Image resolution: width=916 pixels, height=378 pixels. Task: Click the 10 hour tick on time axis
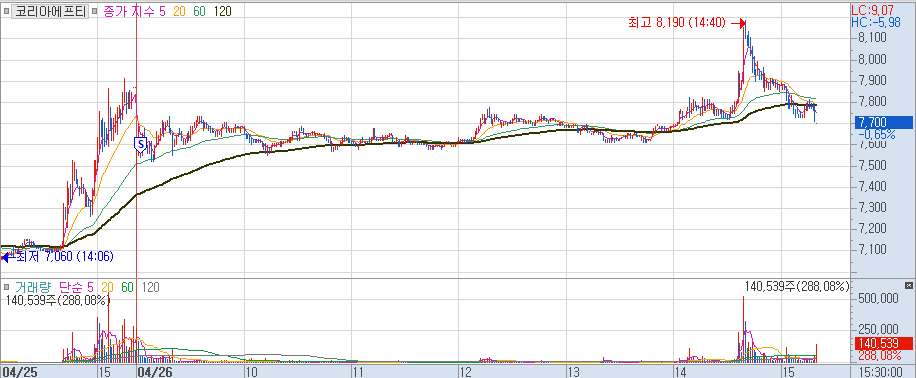tap(252, 372)
